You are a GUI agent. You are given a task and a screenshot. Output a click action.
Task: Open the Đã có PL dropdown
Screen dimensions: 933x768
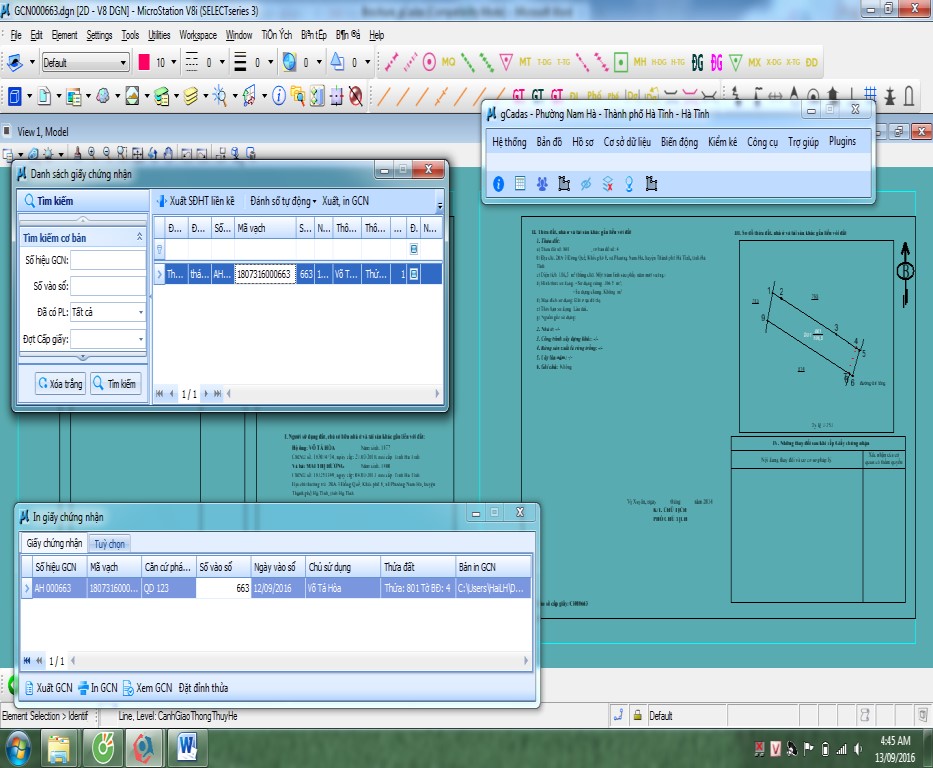coord(140,313)
